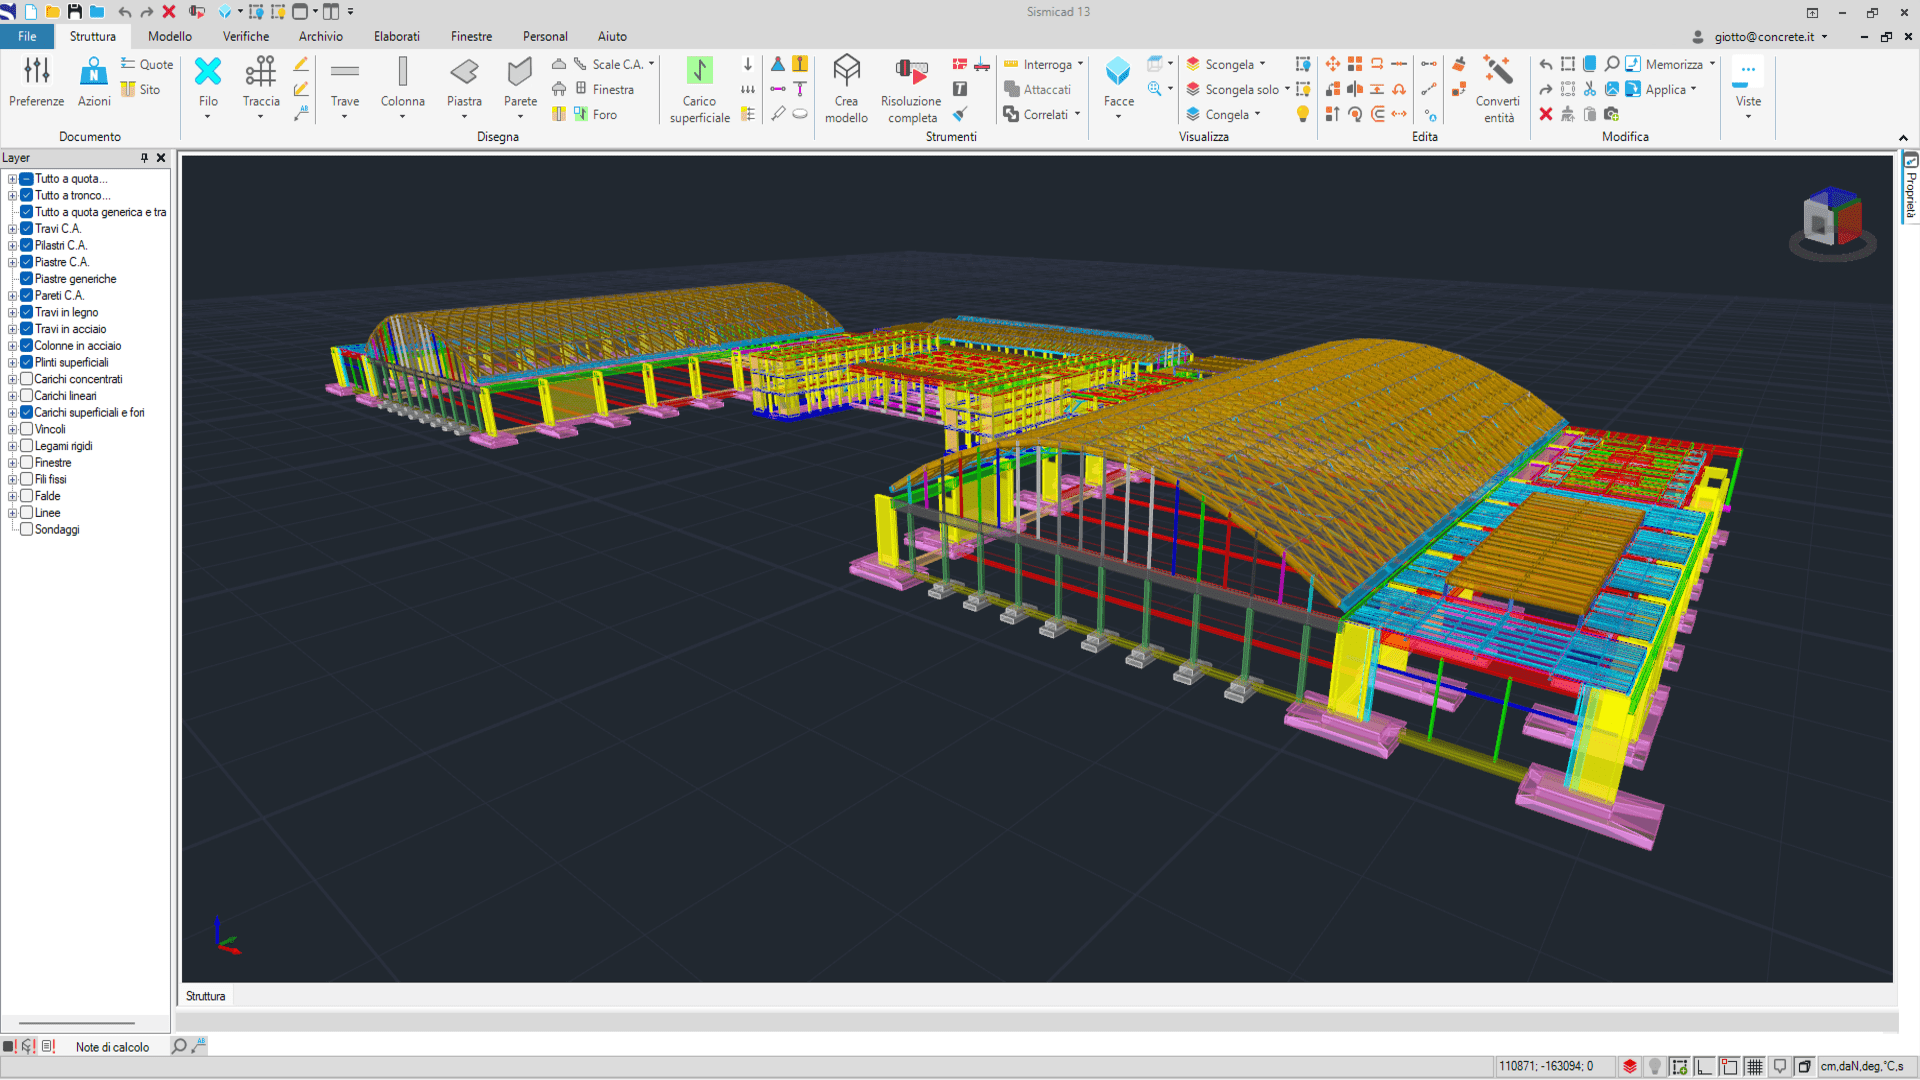The image size is (1920, 1080).
Task: Click the undo arrow in quick access
Action: [x=124, y=12]
